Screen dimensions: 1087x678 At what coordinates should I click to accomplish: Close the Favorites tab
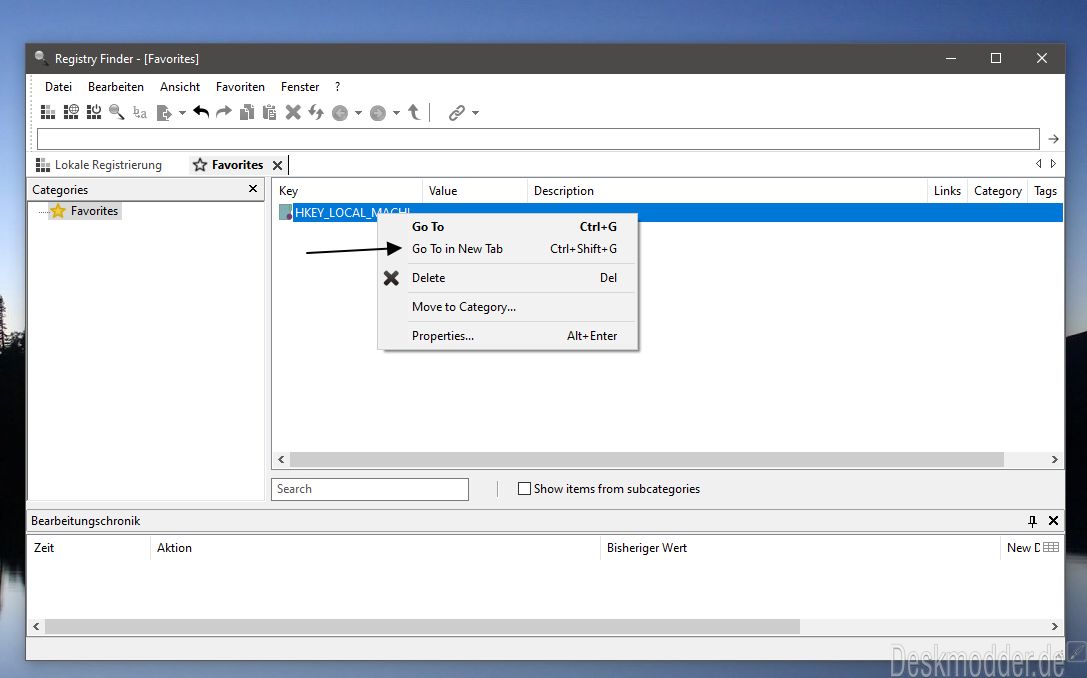[277, 165]
